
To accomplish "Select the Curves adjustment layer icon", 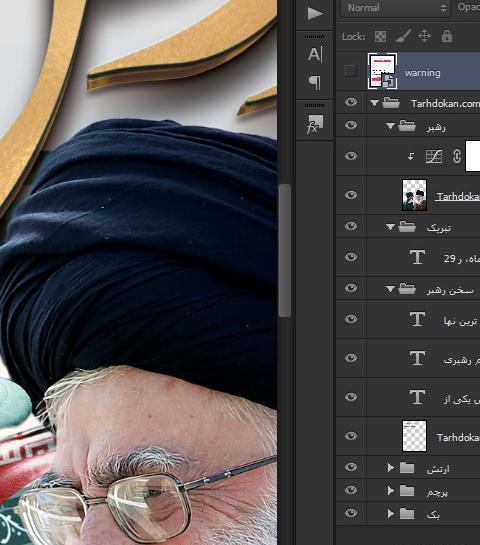I will pyautogui.click(x=434, y=156).
